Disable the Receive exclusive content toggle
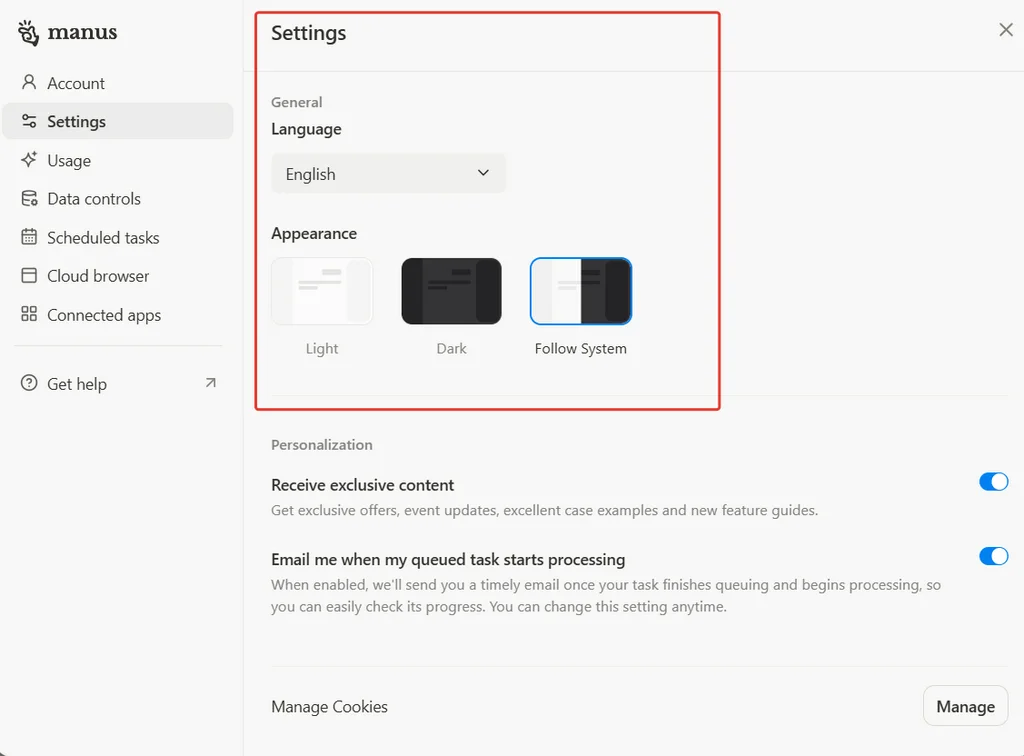 (x=993, y=482)
